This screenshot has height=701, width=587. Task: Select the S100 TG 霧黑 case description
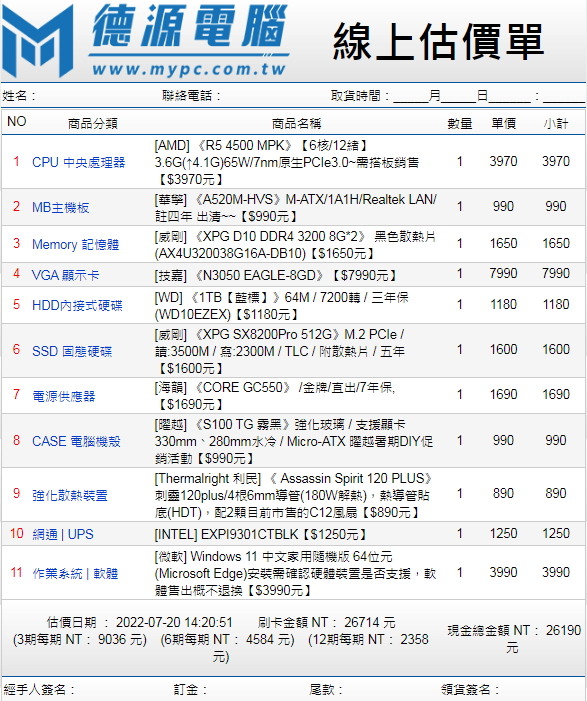tap(294, 441)
